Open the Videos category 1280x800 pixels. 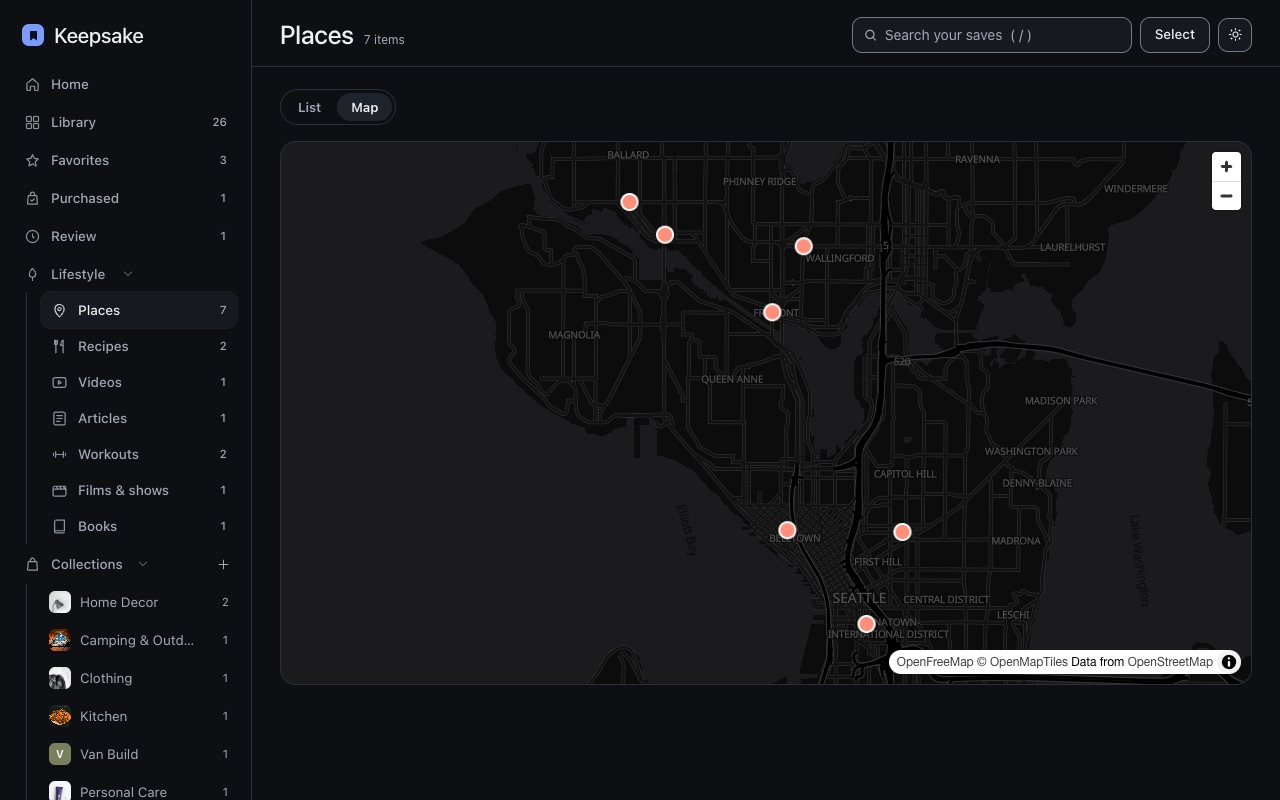click(x=139, y=383)
